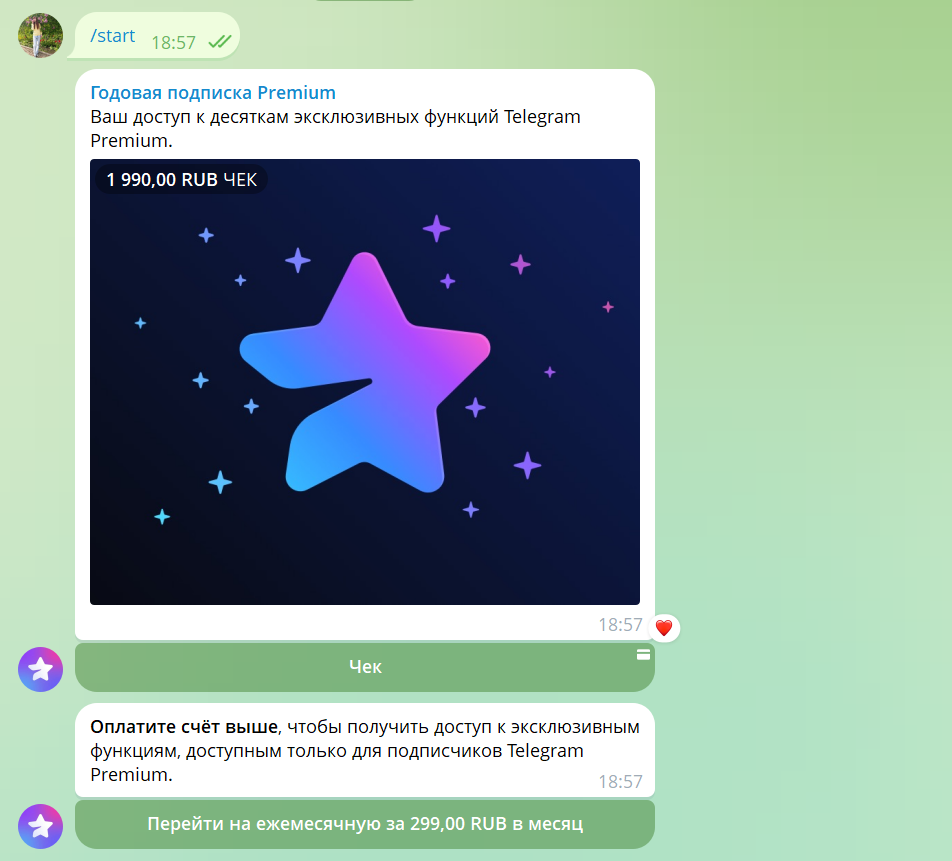Viewport: 952px width, 861px height.
Task: Click the Premium bot avatar beside Чек button
Action: [x=40, y=669]
